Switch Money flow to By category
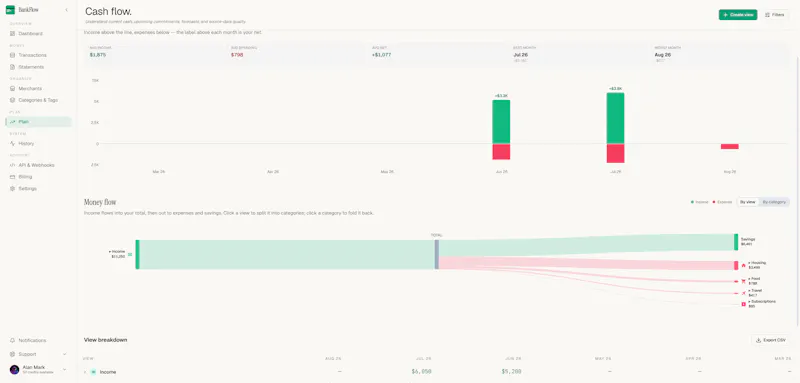 pos(774,202)
